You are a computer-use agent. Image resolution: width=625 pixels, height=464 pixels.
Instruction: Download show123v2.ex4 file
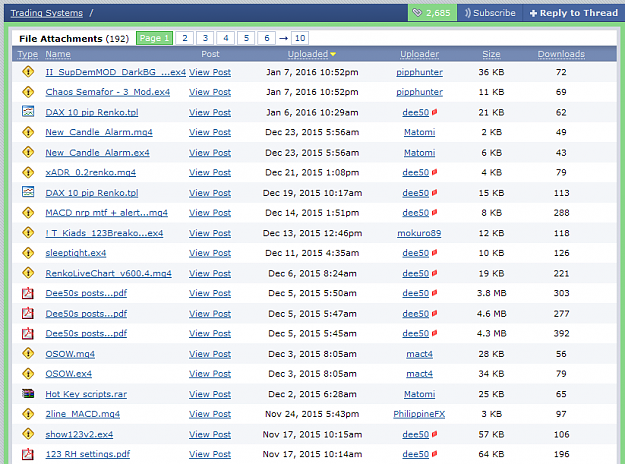pyautogui.click(x=79, y=434)
